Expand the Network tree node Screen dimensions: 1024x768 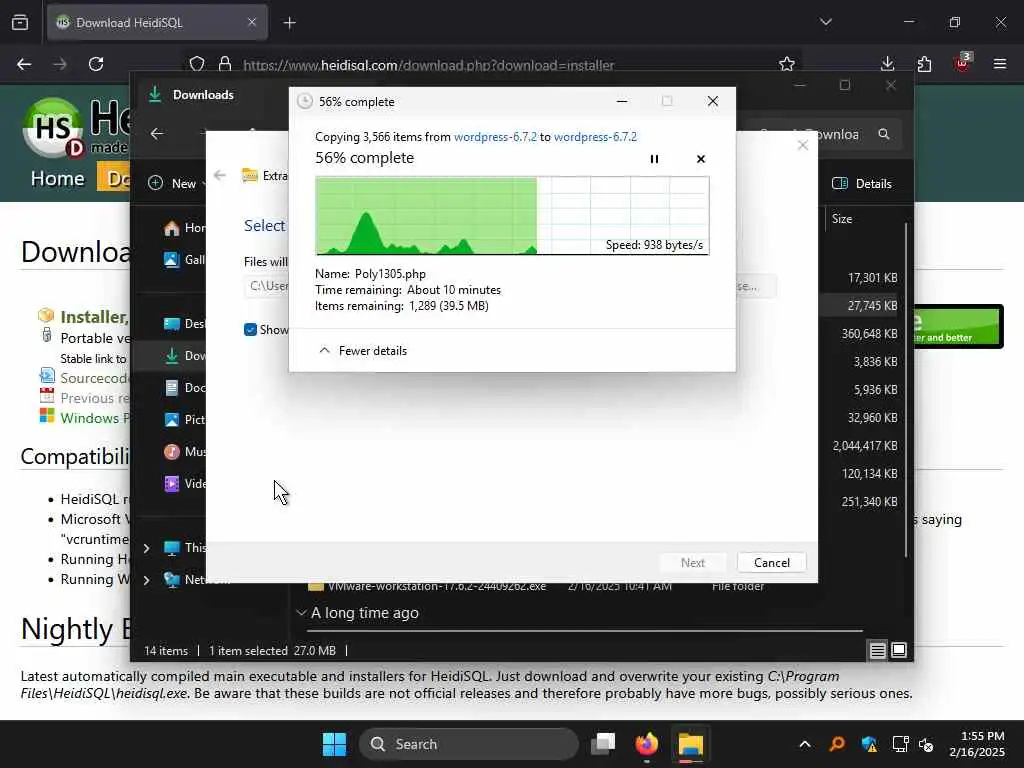pos(147,580)
